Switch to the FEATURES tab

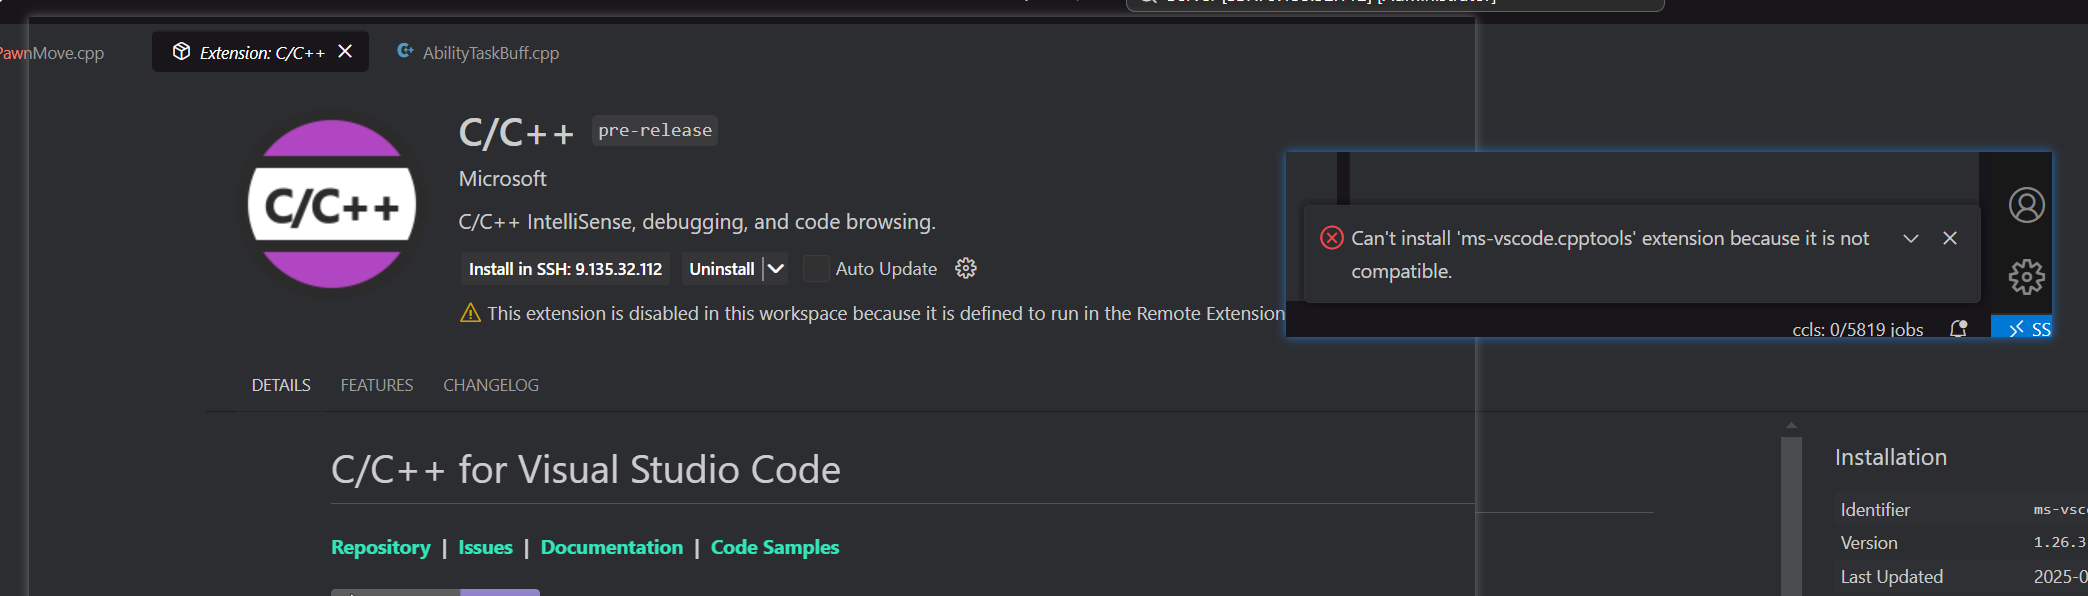point(376,385)
